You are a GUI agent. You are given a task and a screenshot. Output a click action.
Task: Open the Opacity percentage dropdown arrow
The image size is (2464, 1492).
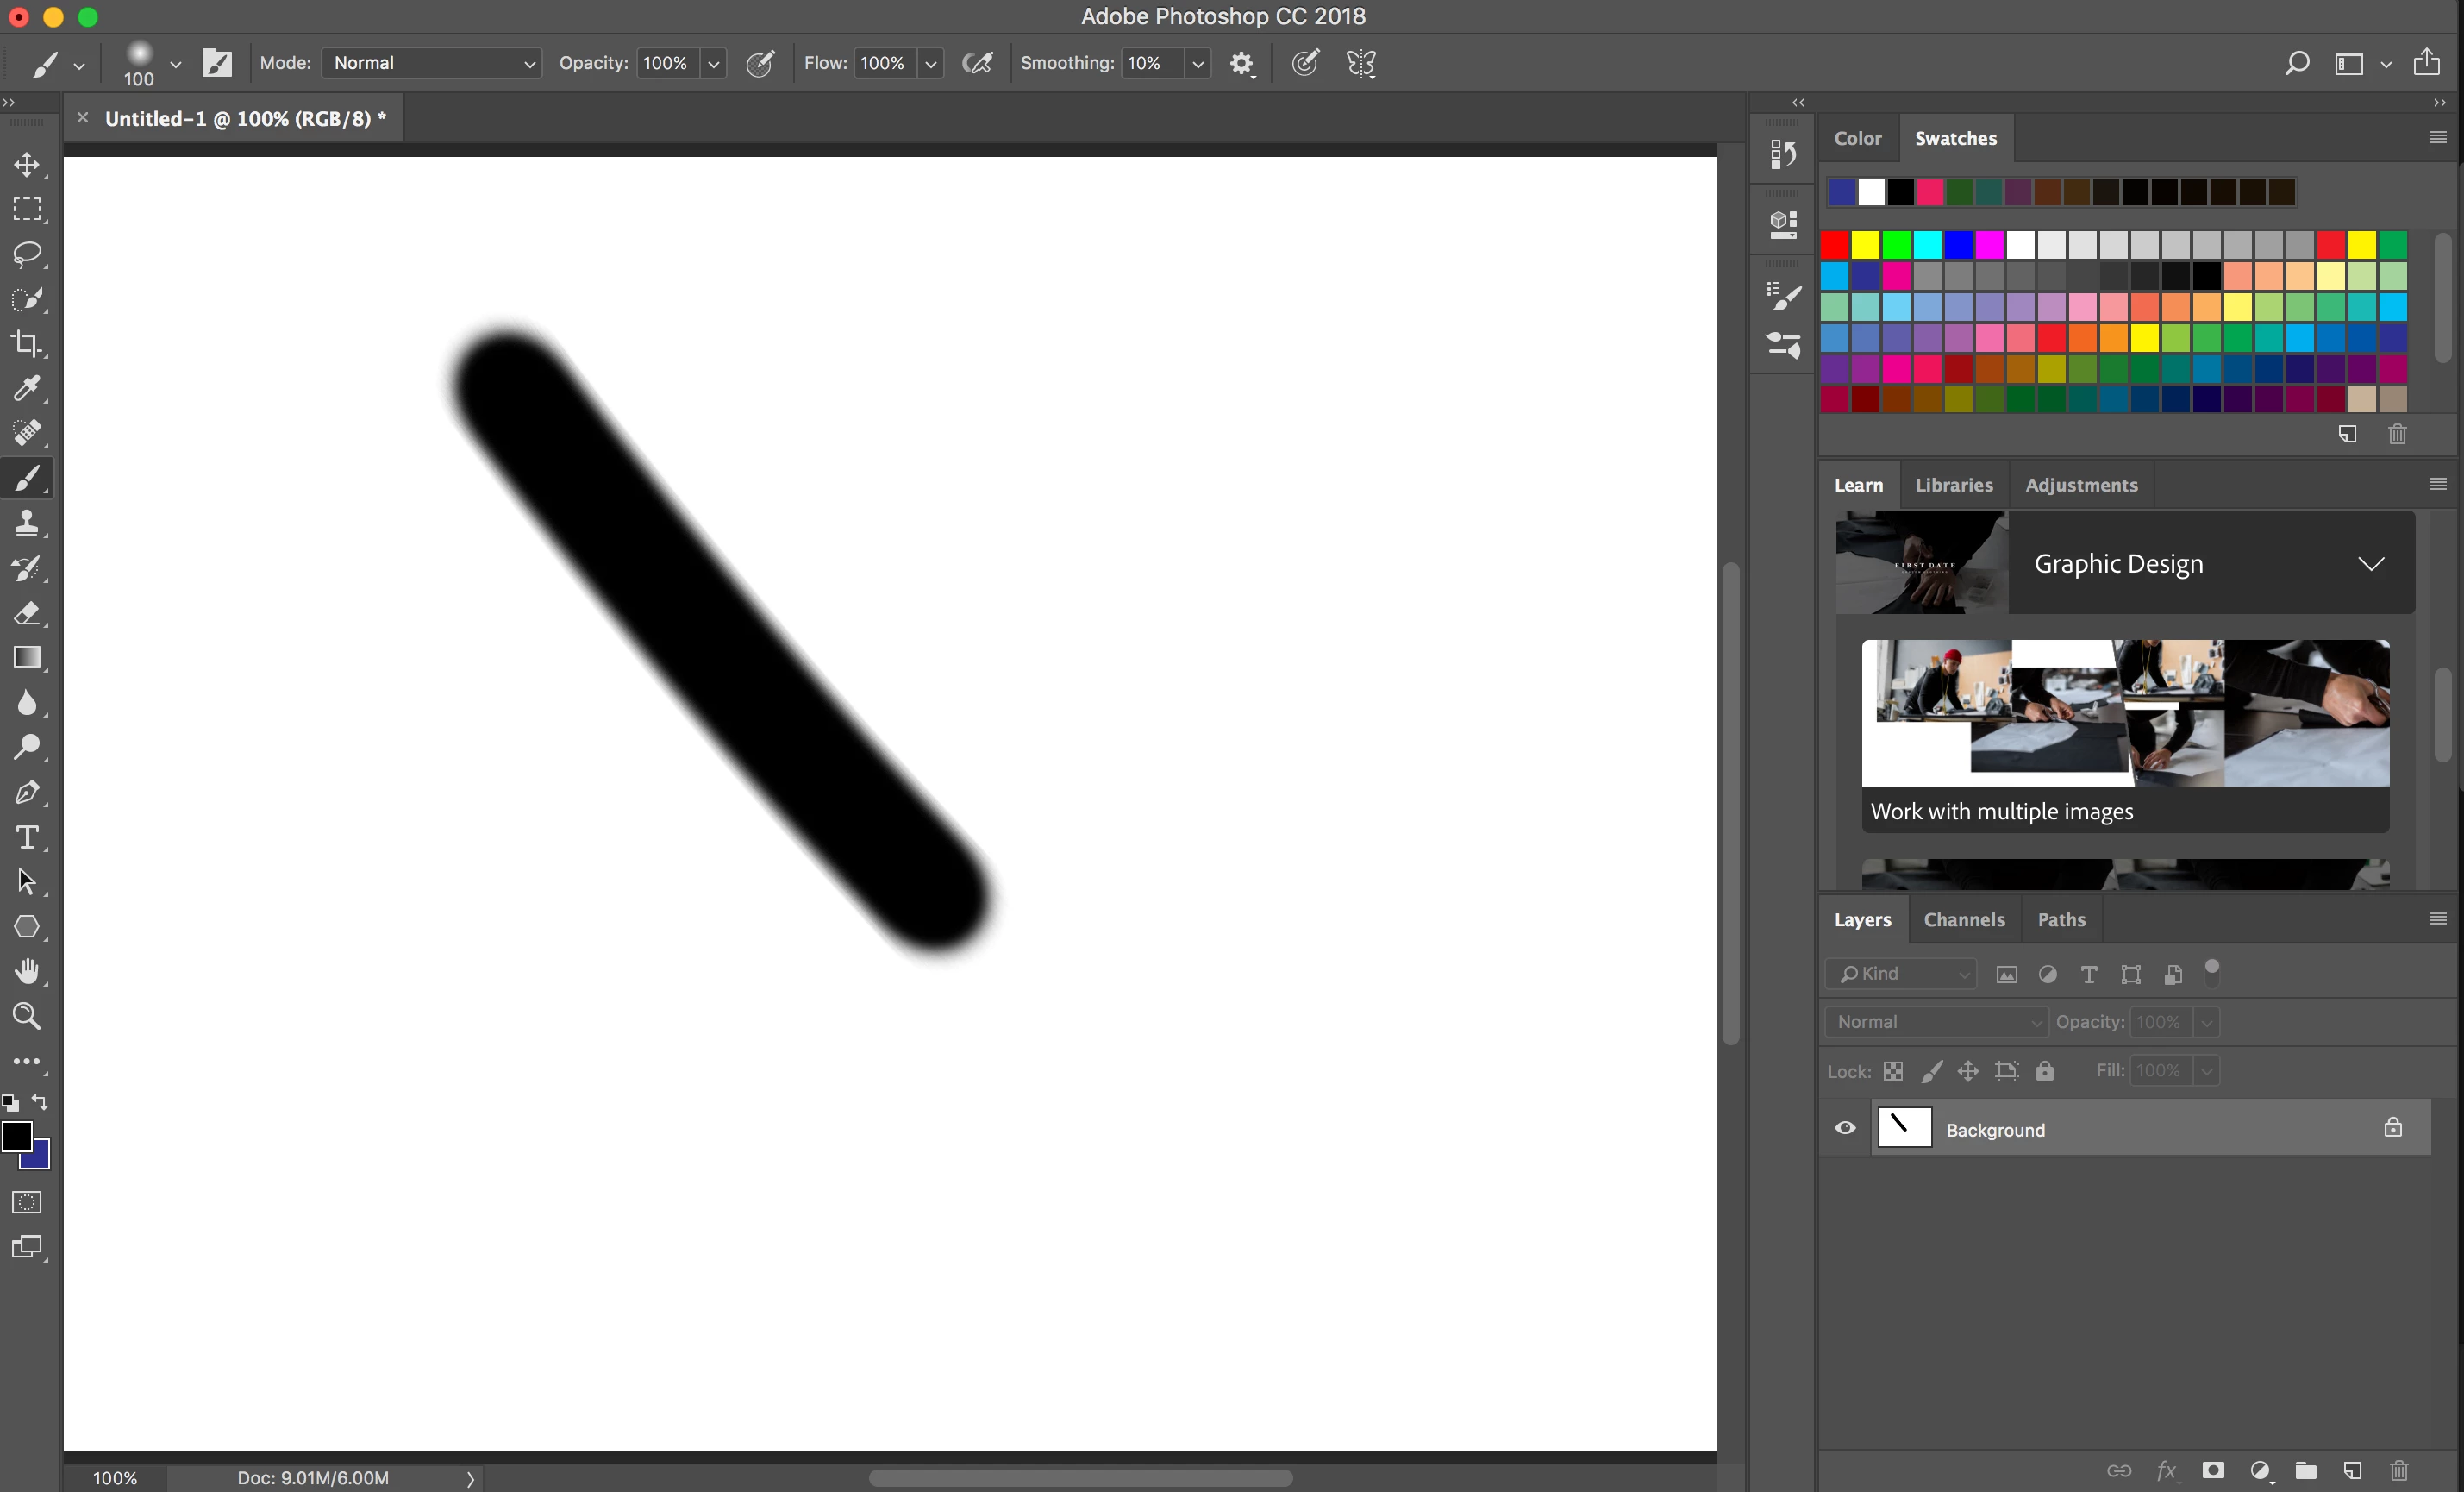point(713,64)
